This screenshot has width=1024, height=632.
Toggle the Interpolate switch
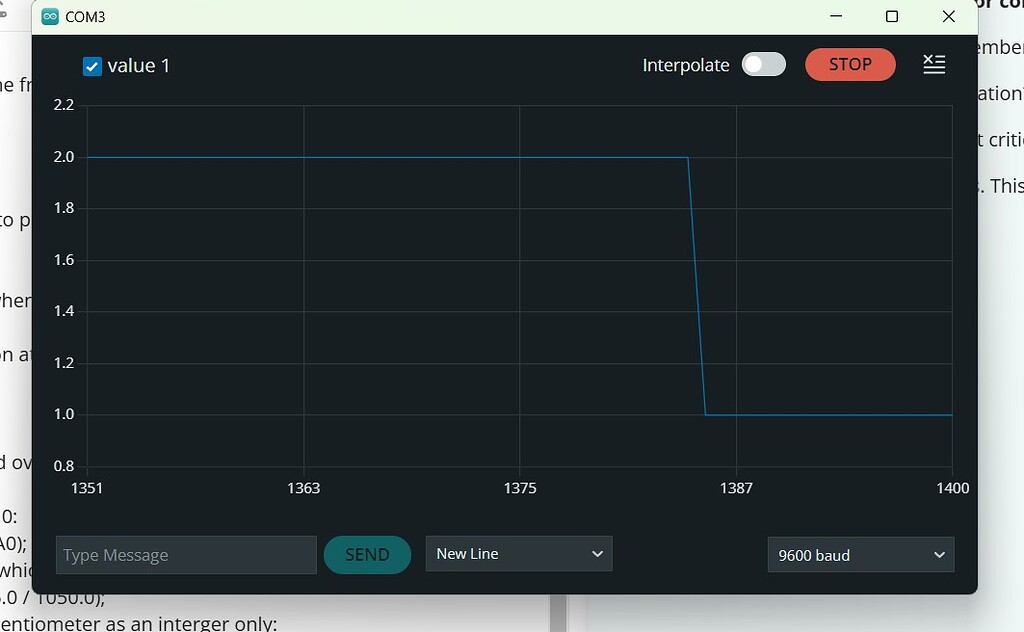point(763,63)
